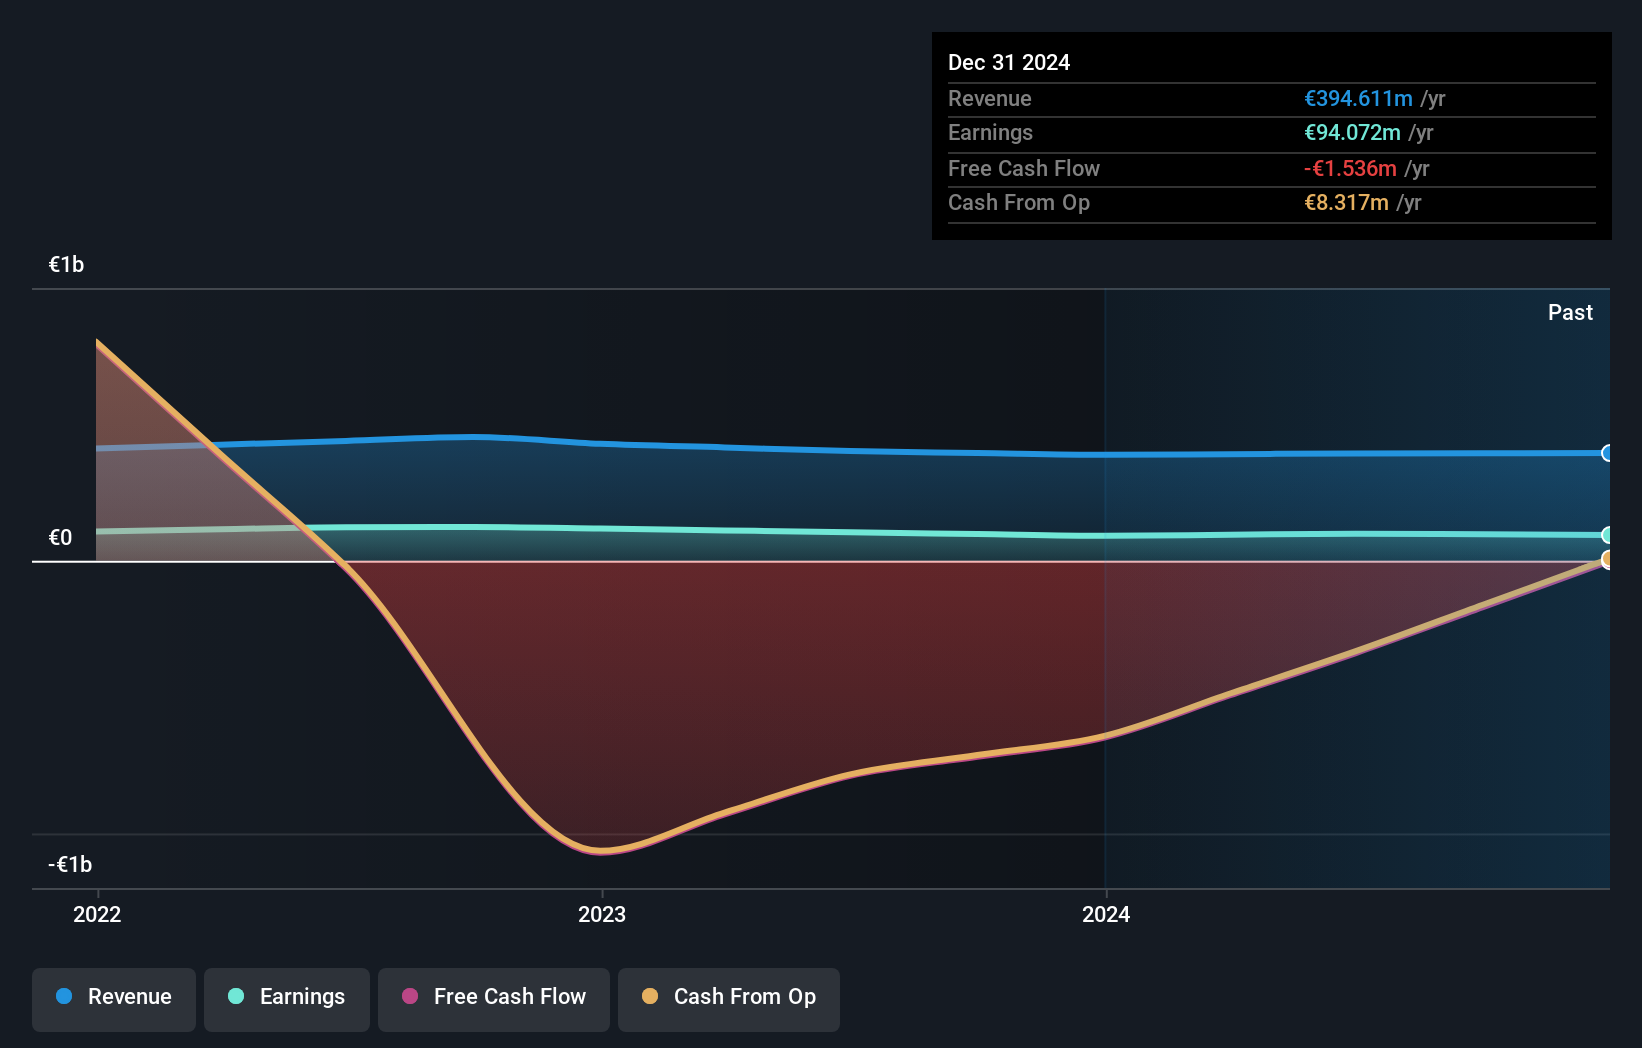
Task: Select the 2024 x-axis label
Action: pos(1106,914)
